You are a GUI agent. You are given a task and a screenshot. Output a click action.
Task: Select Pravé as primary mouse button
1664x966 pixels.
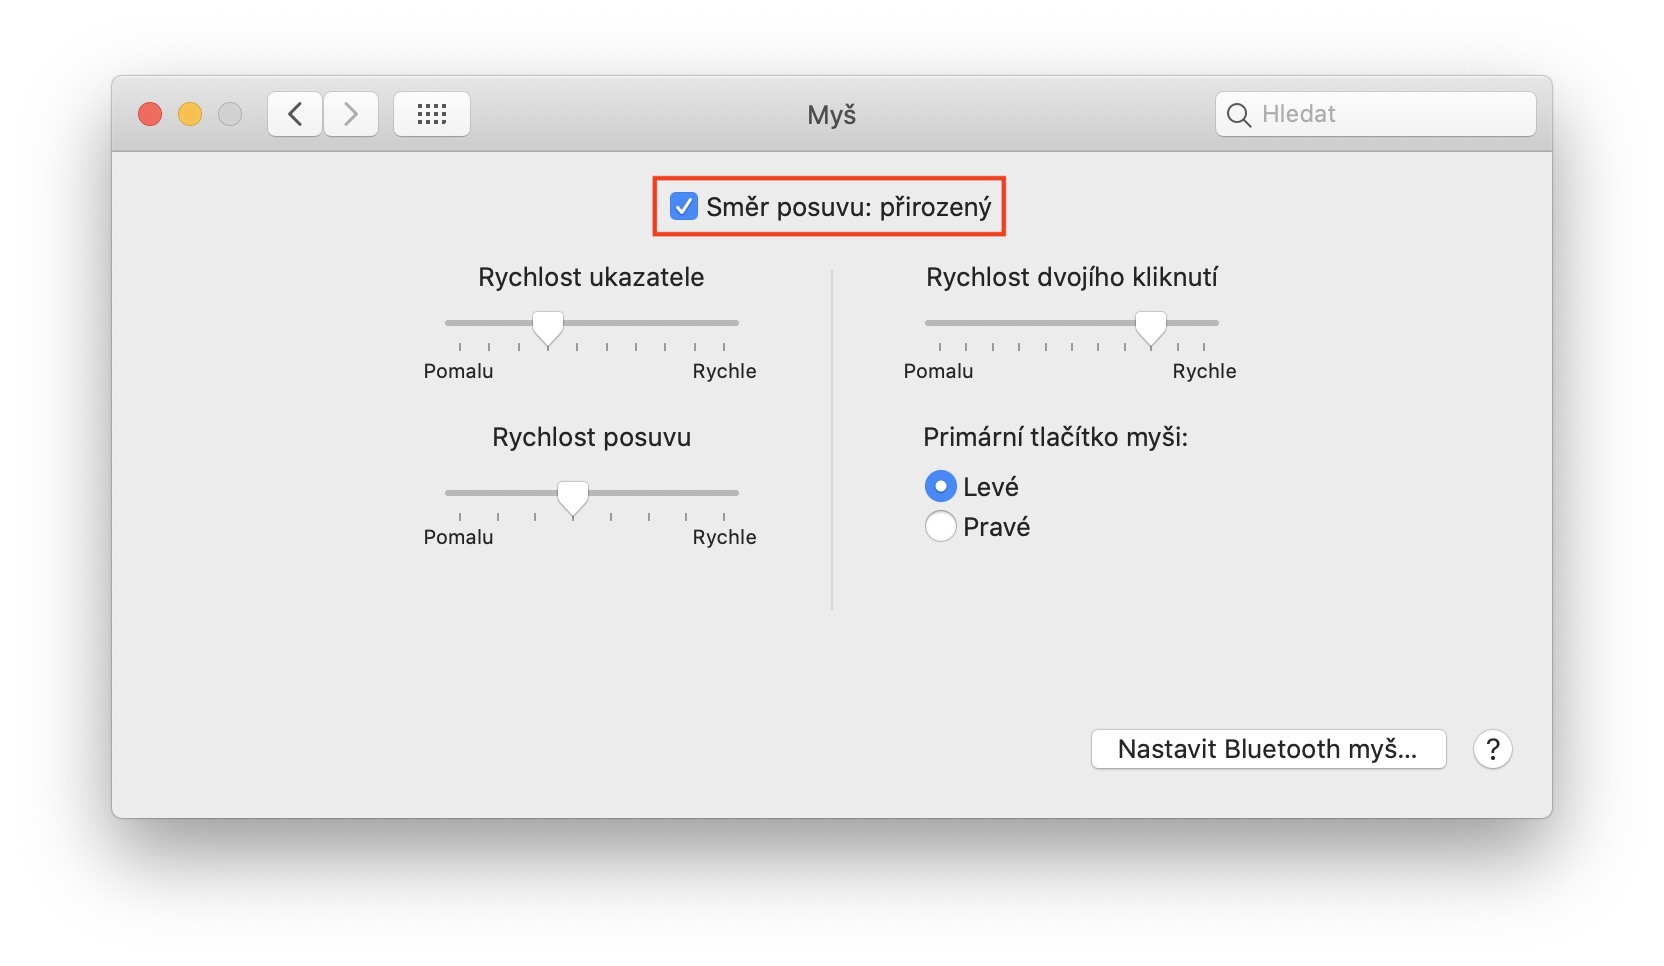[x=940, y=526]
